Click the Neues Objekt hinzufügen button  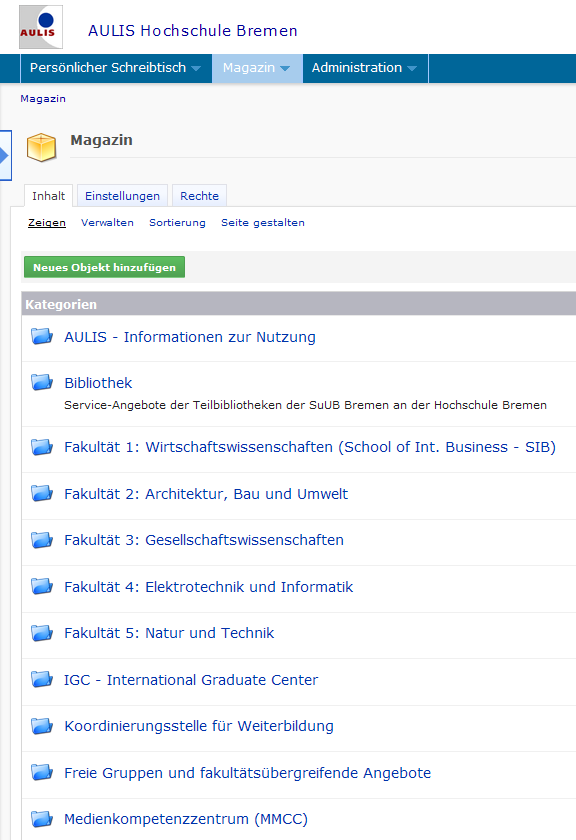tap(104, 267)
